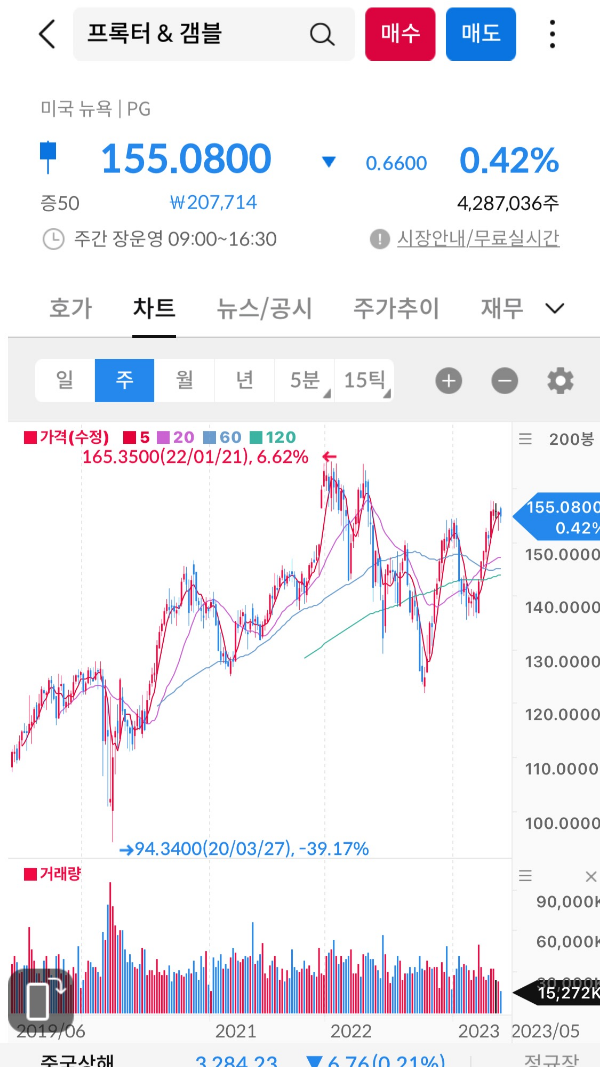600x1067 pixels.
Task: Open the three-dot overflow menu
Action: (x=551, y=33)
